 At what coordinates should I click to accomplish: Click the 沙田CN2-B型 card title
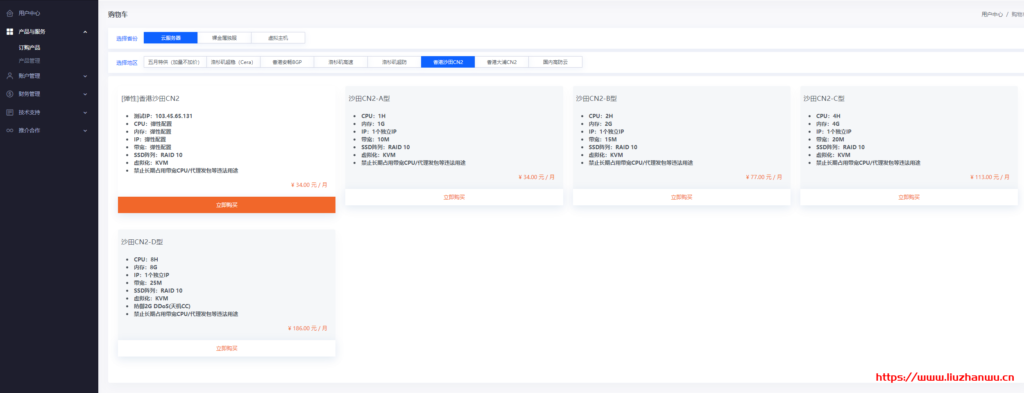(x=596, y=99)
